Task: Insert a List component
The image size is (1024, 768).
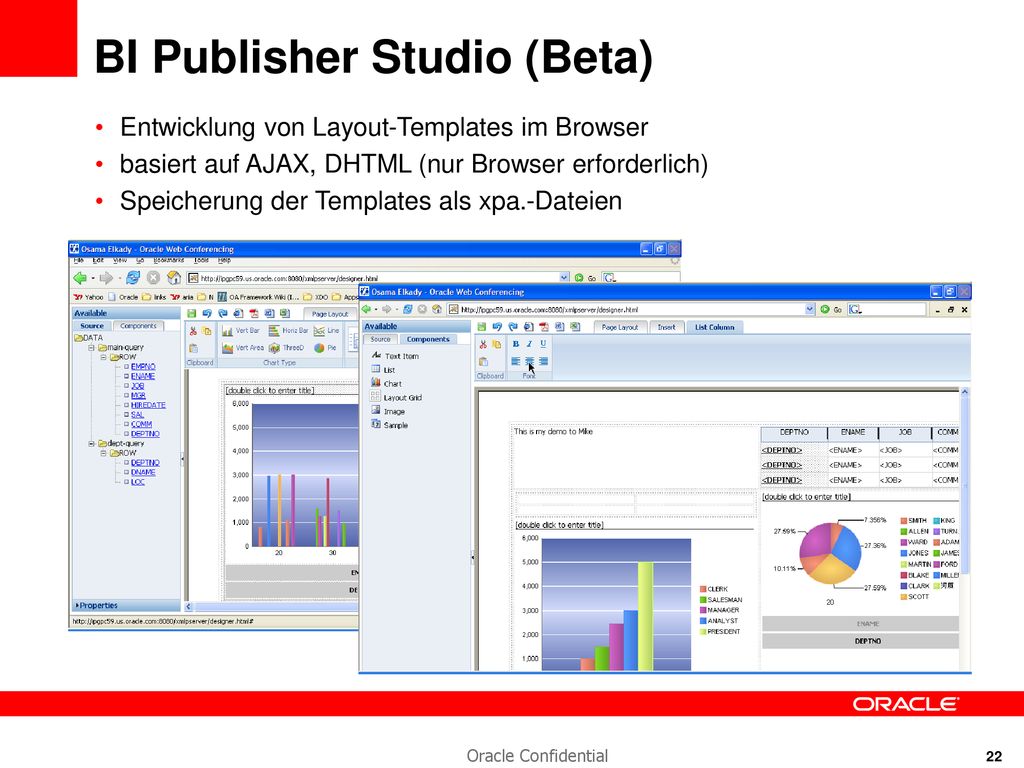Action: [383, 370]
